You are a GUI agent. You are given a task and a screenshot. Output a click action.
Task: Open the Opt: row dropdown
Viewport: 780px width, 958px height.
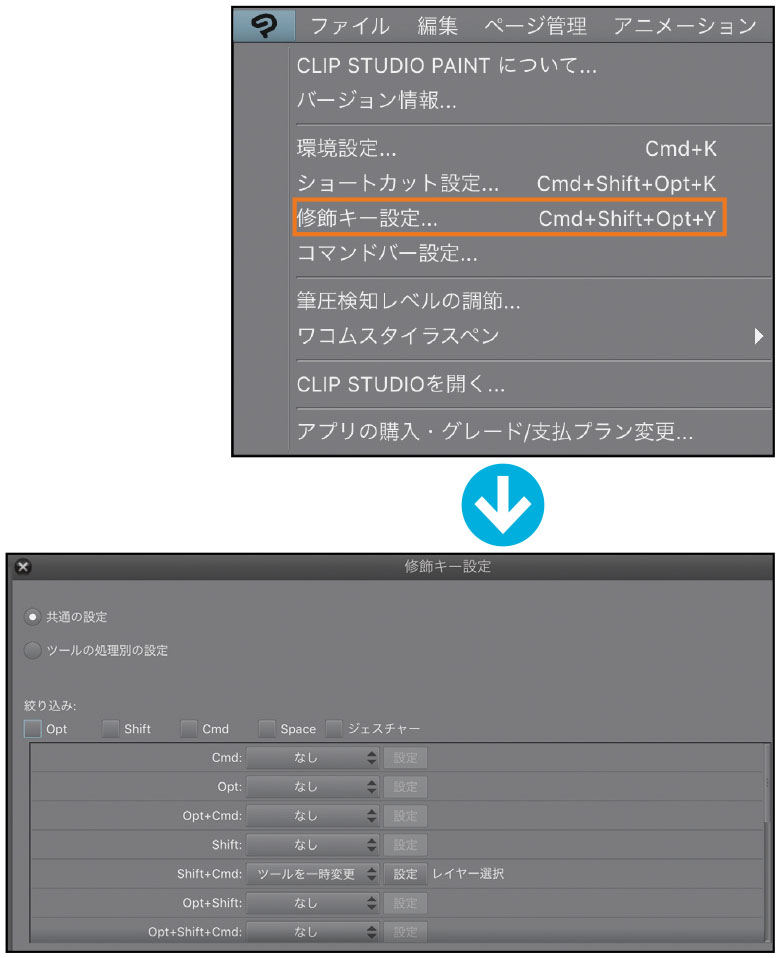(x=313, y=787)
